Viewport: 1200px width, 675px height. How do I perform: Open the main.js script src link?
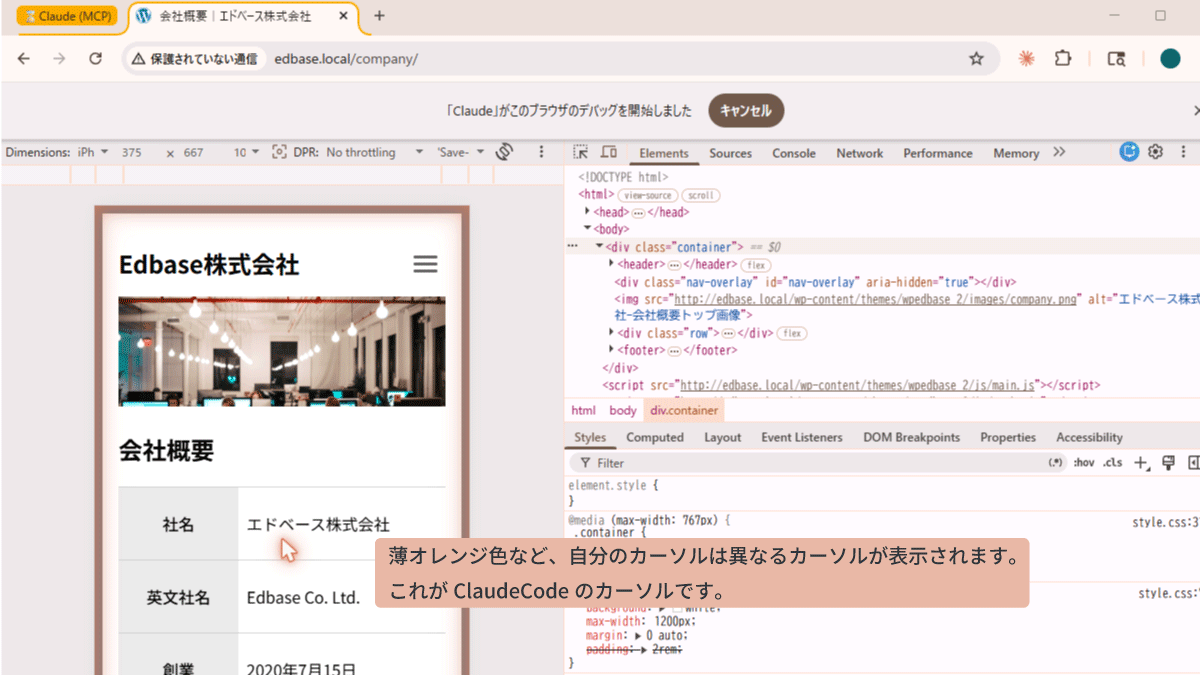[x=857, y=384]
